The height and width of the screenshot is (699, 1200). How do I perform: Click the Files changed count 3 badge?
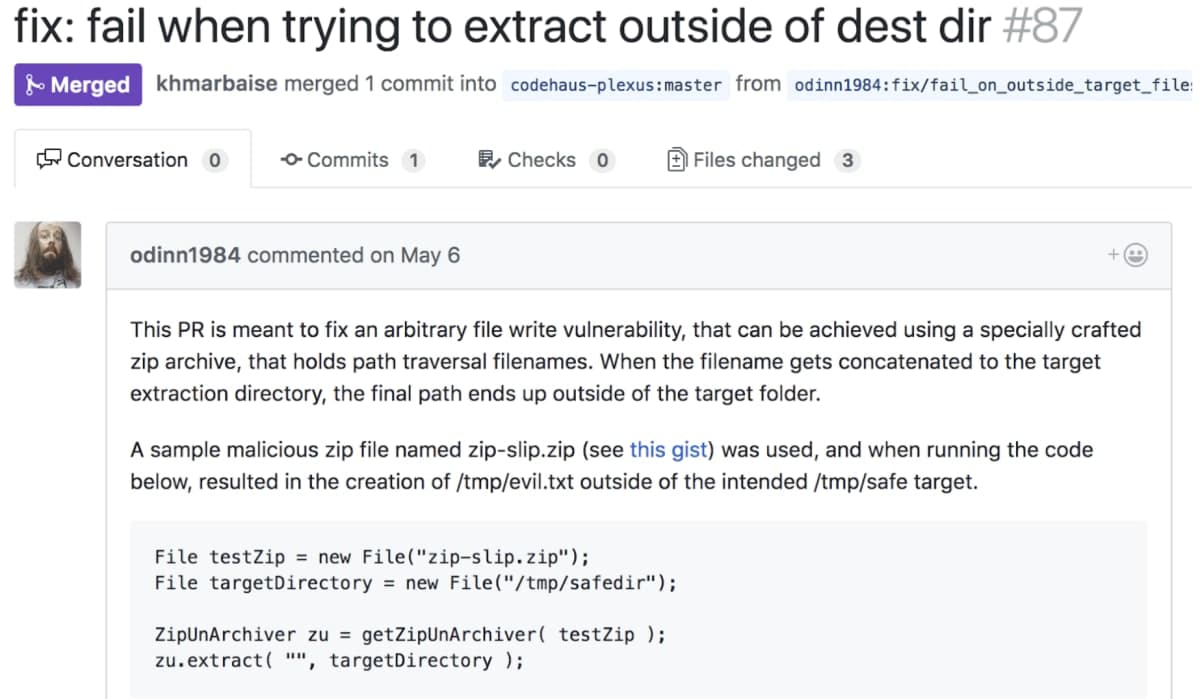coord(847,160)
